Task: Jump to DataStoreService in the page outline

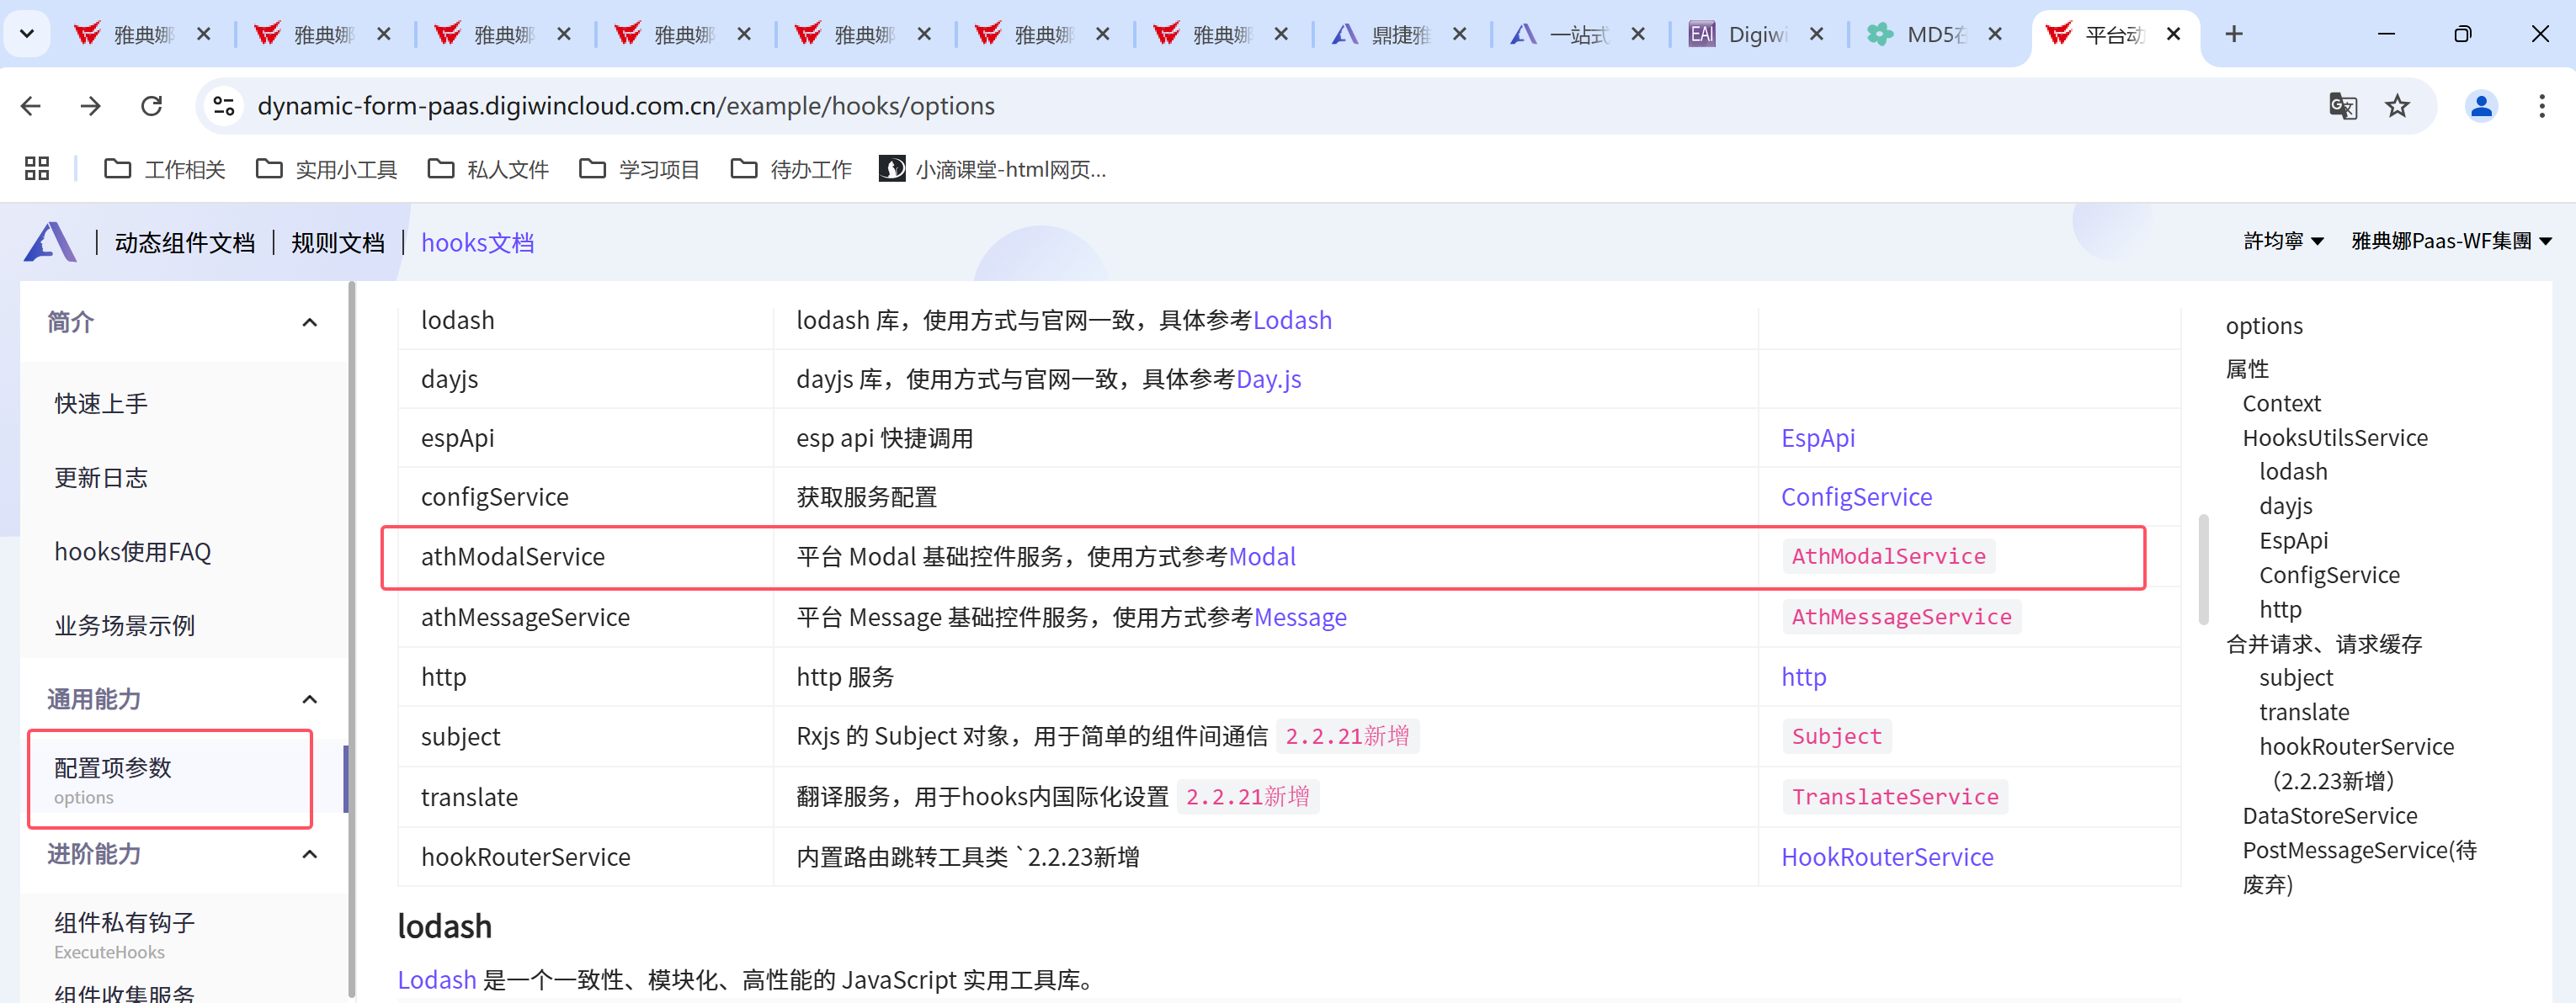Action: 2329,815
